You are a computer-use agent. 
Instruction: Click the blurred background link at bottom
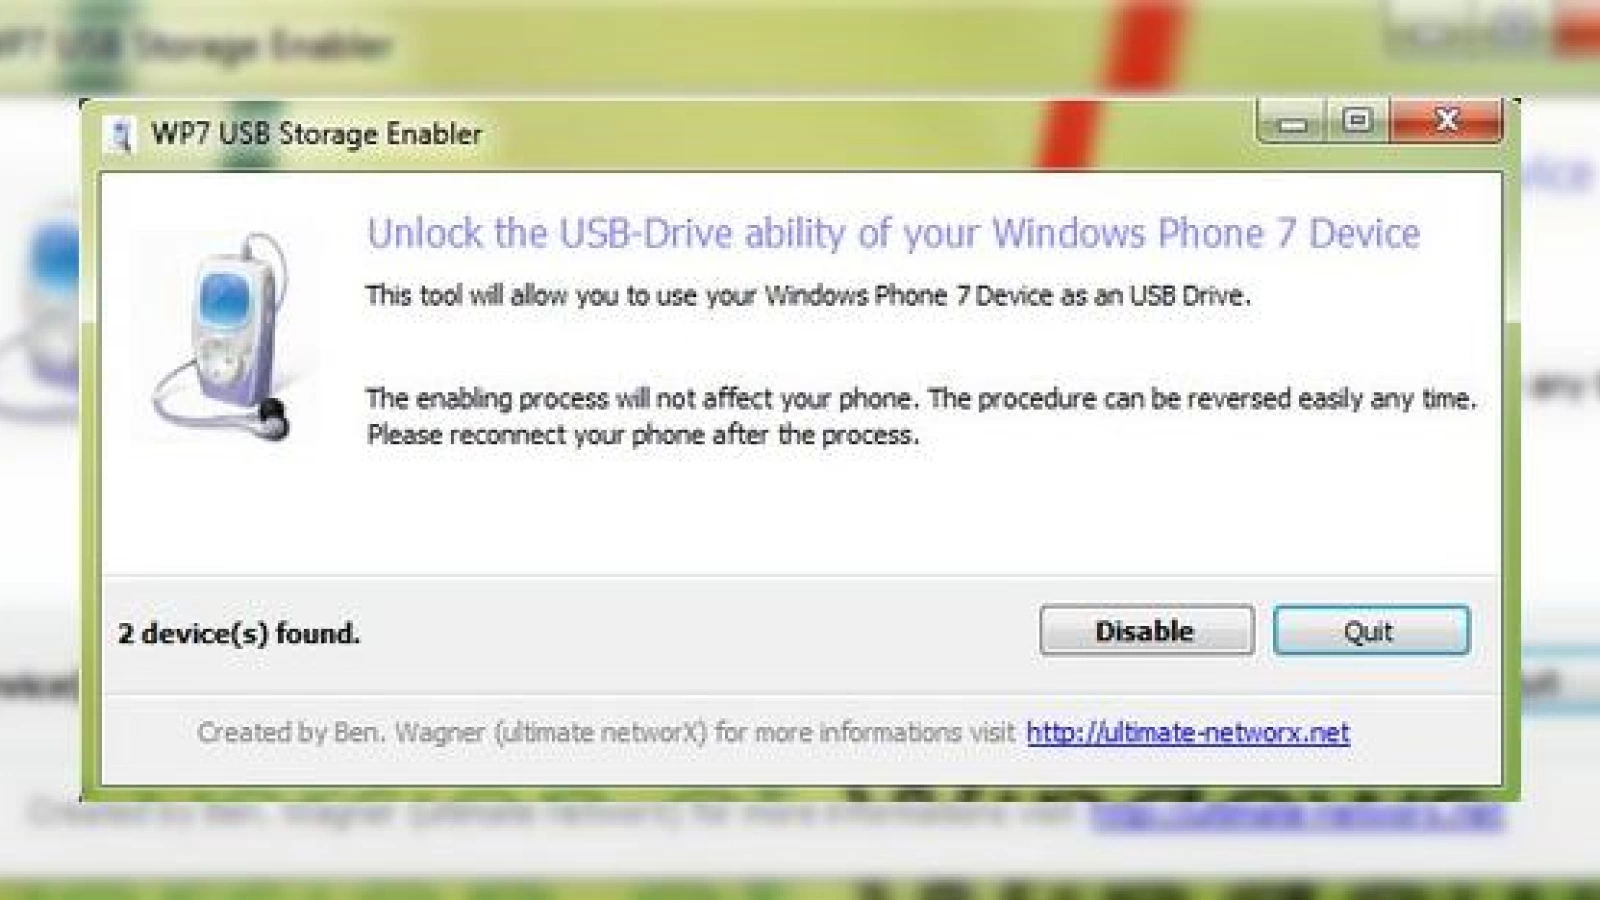[x=1297, y=816]
